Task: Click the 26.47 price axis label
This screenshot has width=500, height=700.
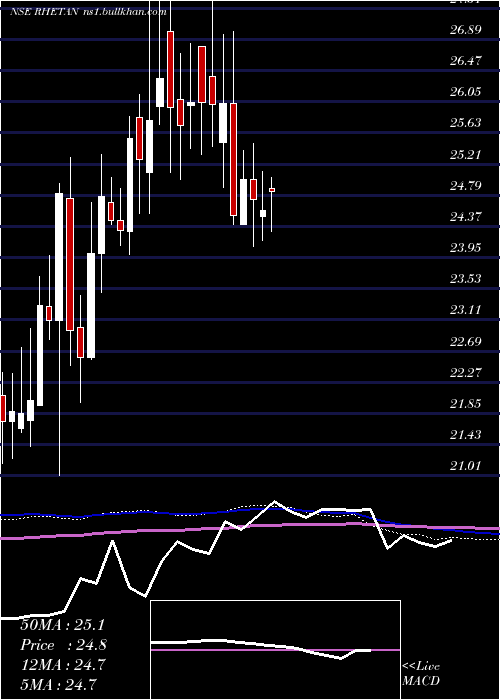Action: tap(466, 61)
